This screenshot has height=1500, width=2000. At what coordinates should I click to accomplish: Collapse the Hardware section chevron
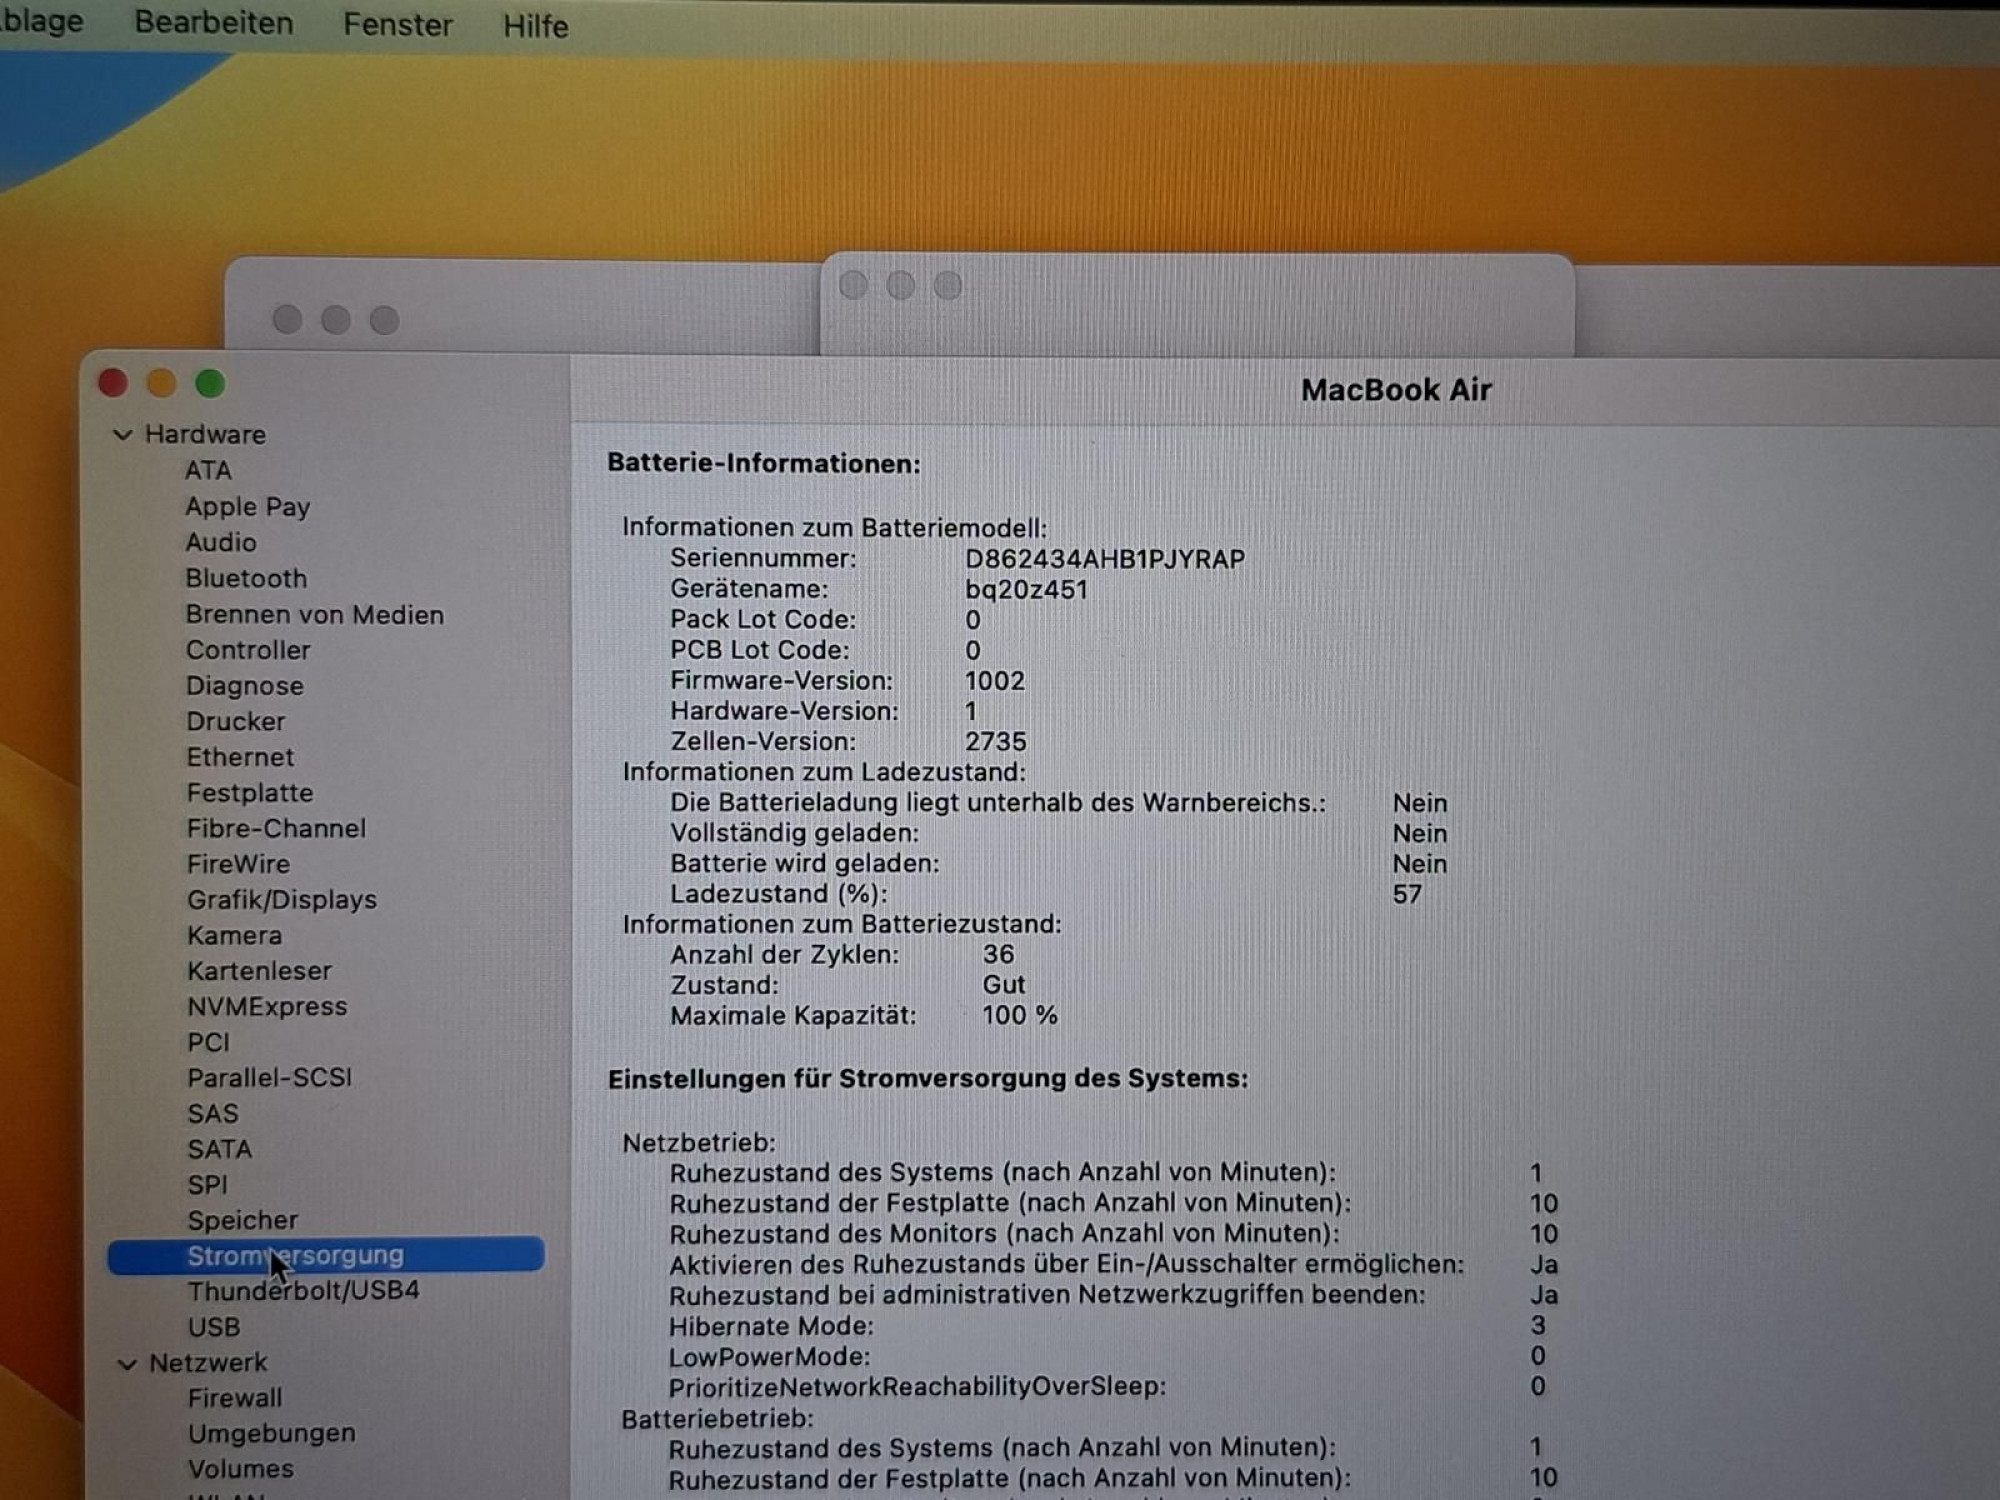point(122,435)
